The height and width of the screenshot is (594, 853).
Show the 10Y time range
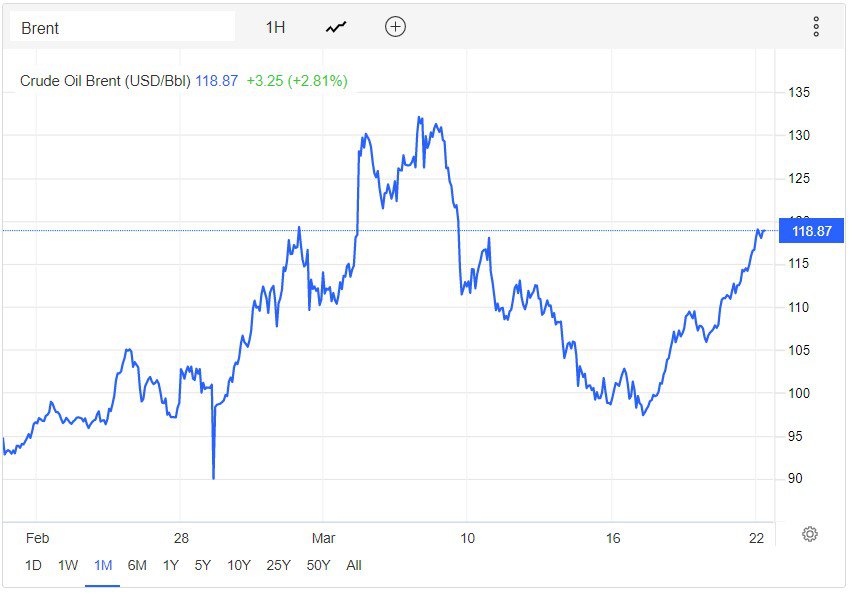pos(239,565)
